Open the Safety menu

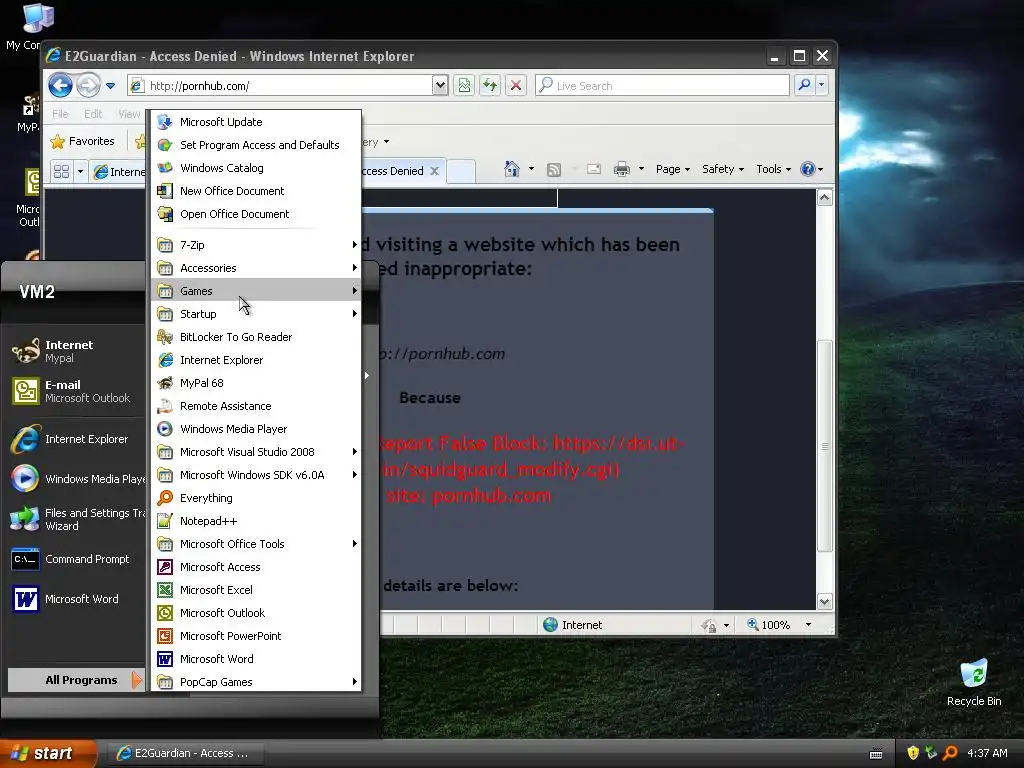coord(723,169)
